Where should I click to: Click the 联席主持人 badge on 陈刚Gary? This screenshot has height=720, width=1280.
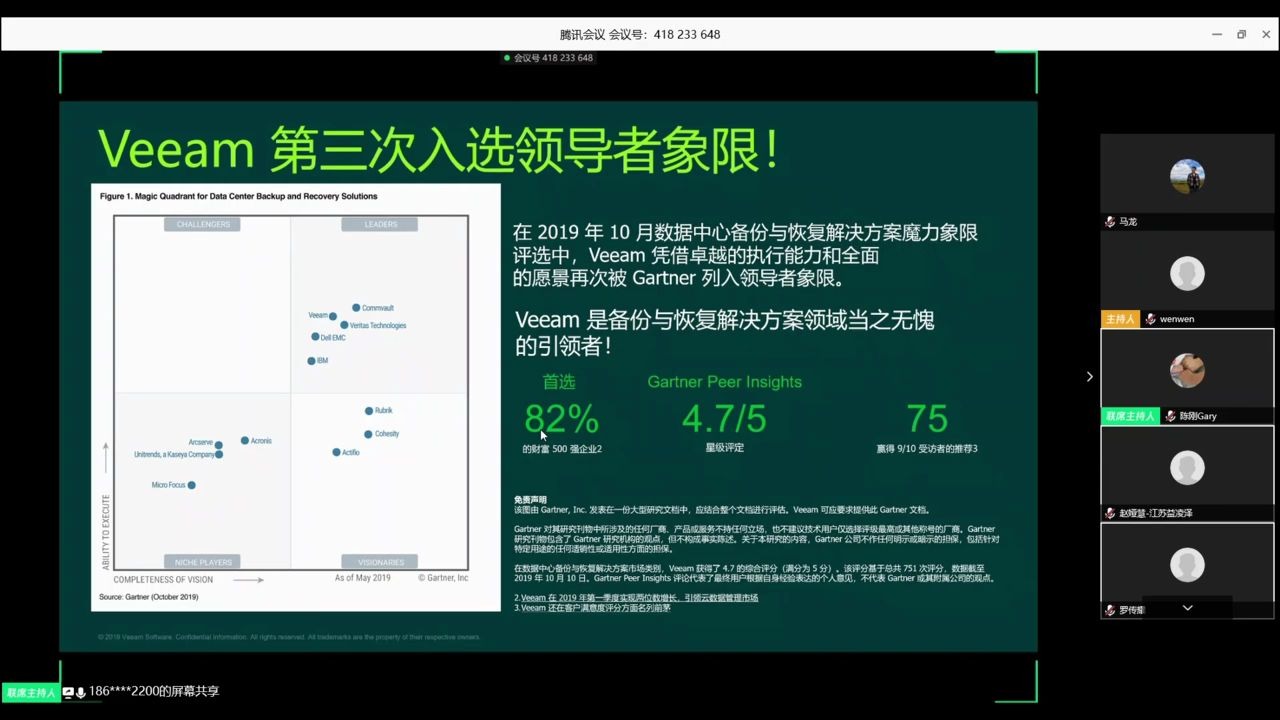click(x=1131, y=416)
